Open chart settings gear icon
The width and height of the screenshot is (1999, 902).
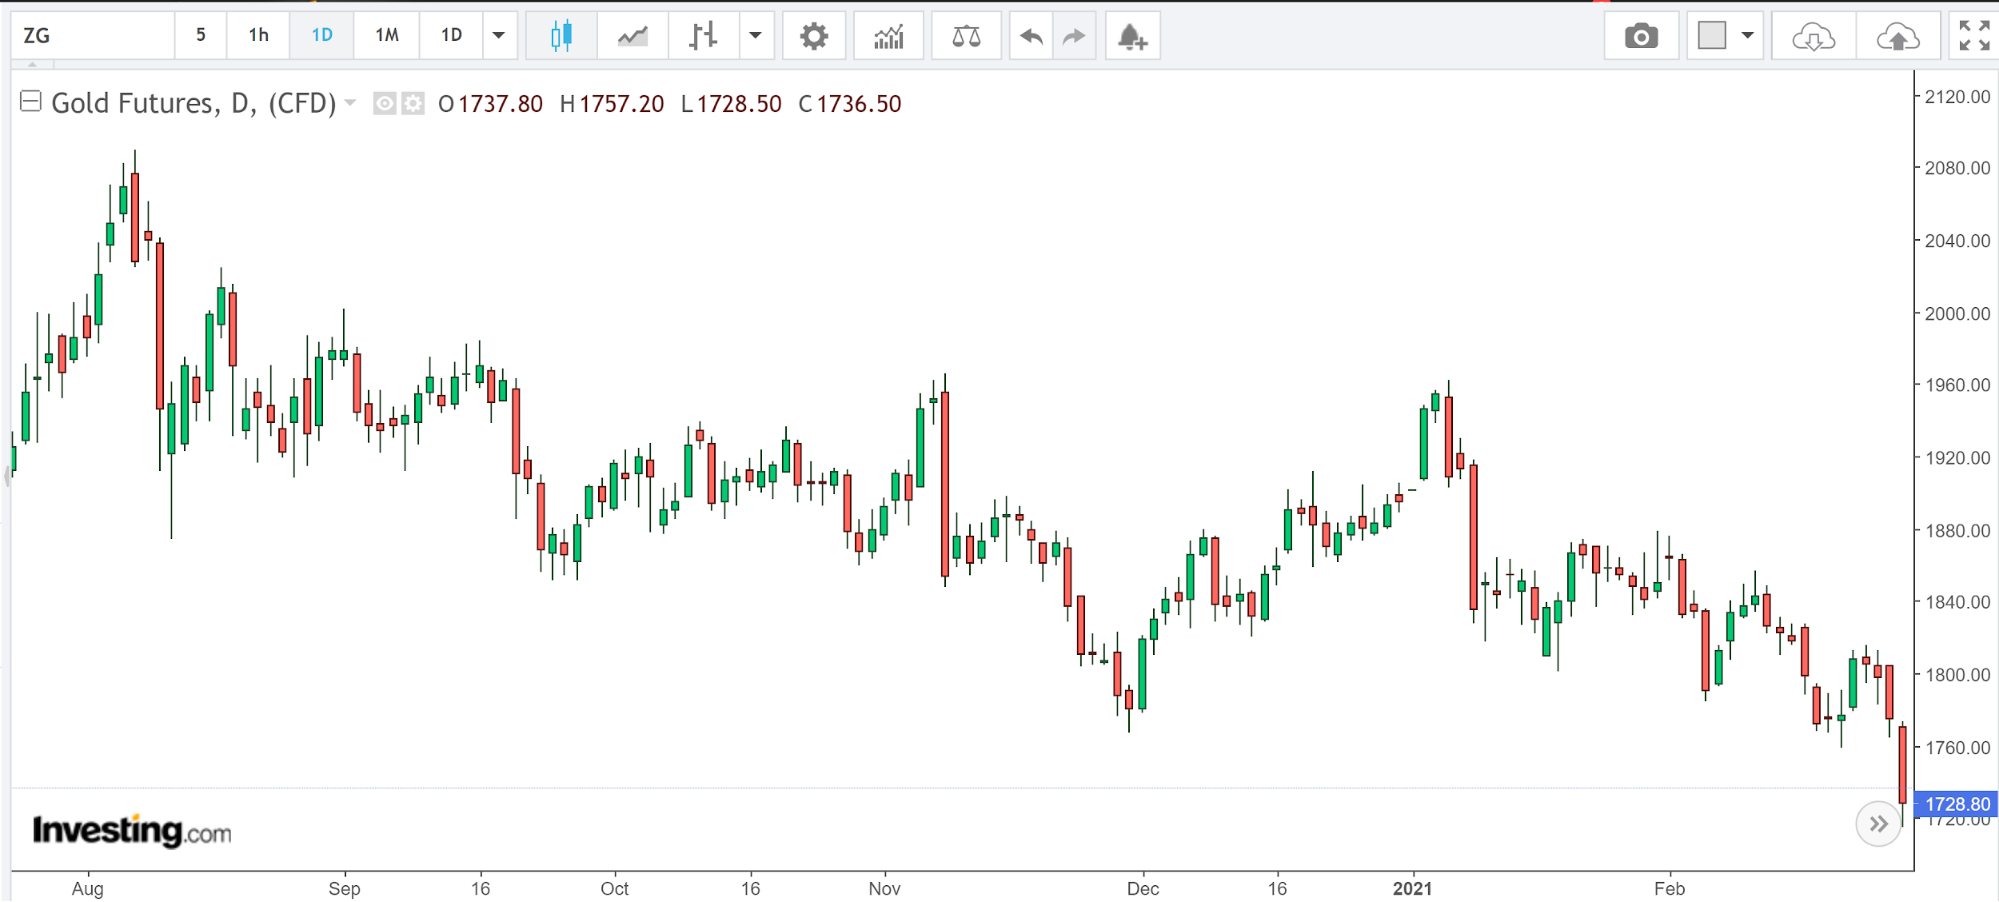pos(814,36)
